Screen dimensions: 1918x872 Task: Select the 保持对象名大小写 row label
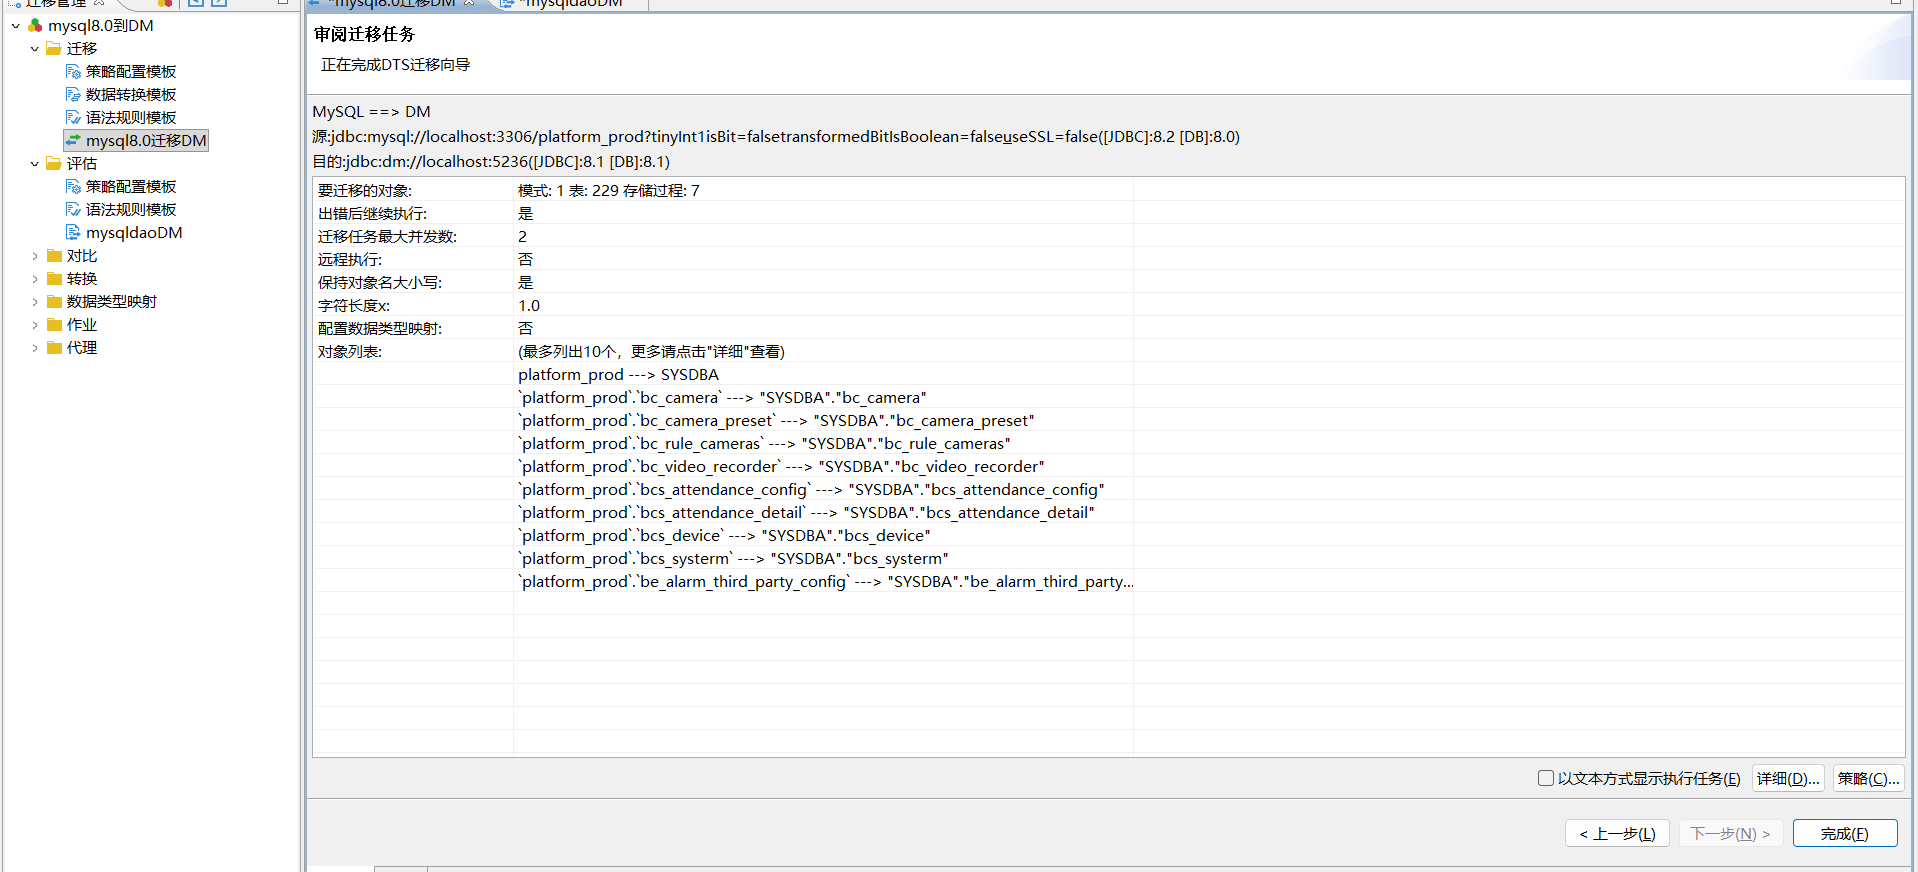(380, 283)
